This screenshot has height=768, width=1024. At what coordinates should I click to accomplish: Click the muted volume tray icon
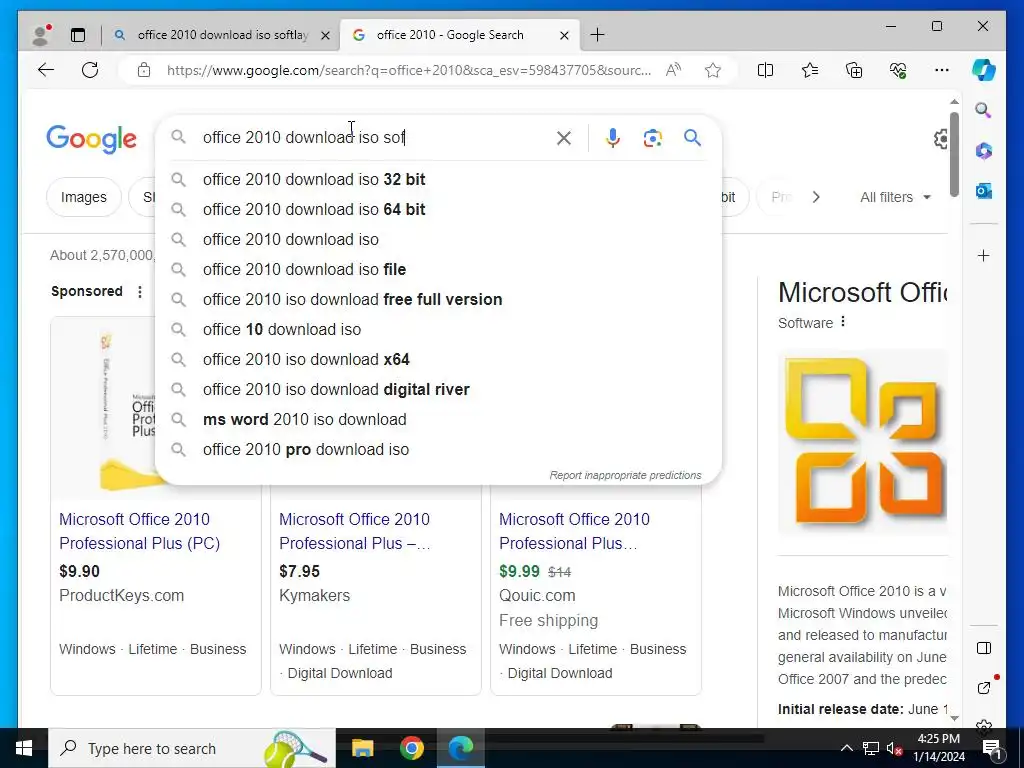tap(894, 748)
